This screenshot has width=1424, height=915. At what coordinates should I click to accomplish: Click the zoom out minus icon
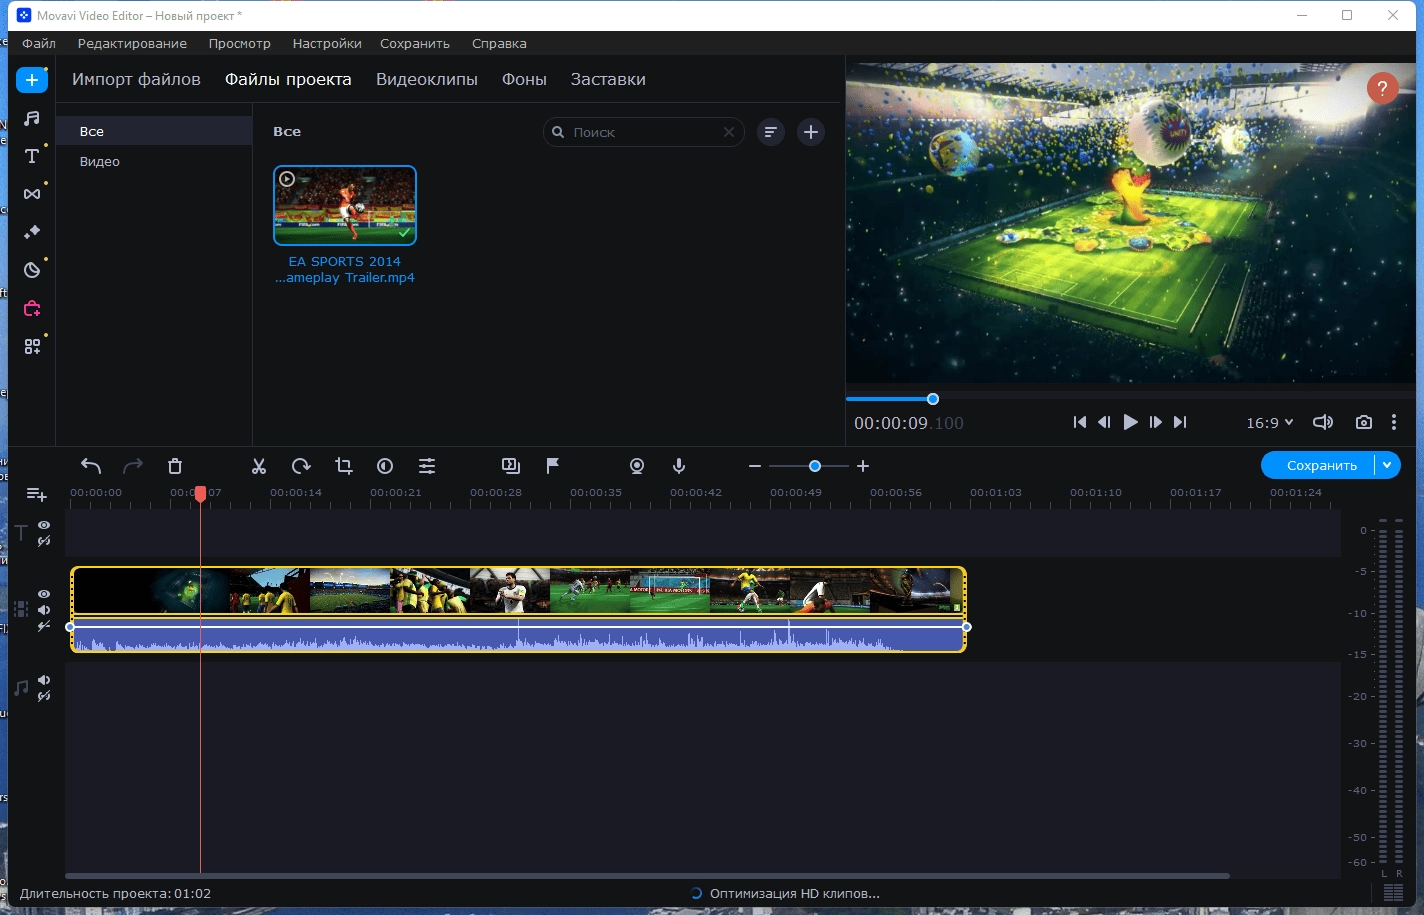click(755, 466)
